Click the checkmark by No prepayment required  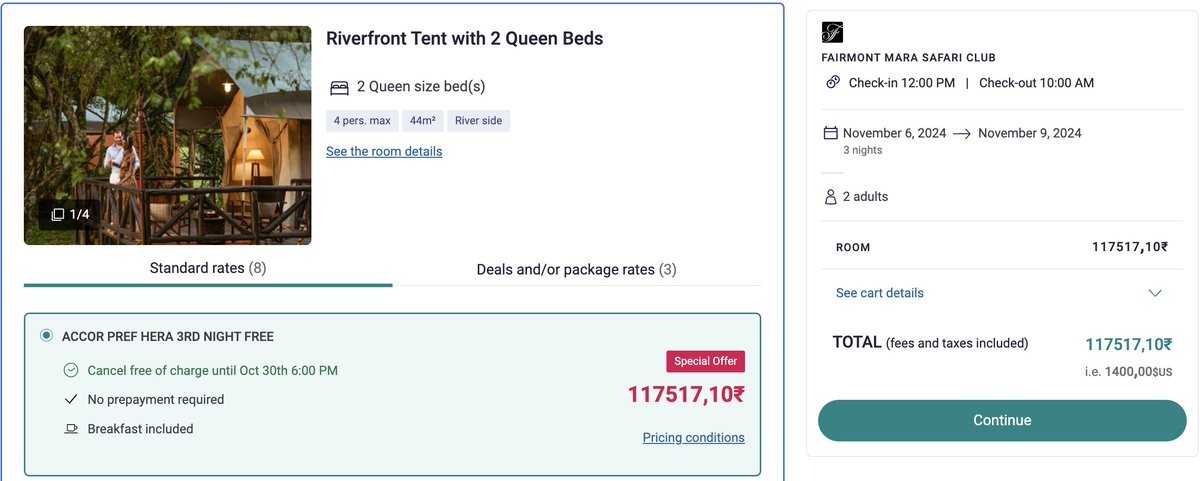pos(71,400)
